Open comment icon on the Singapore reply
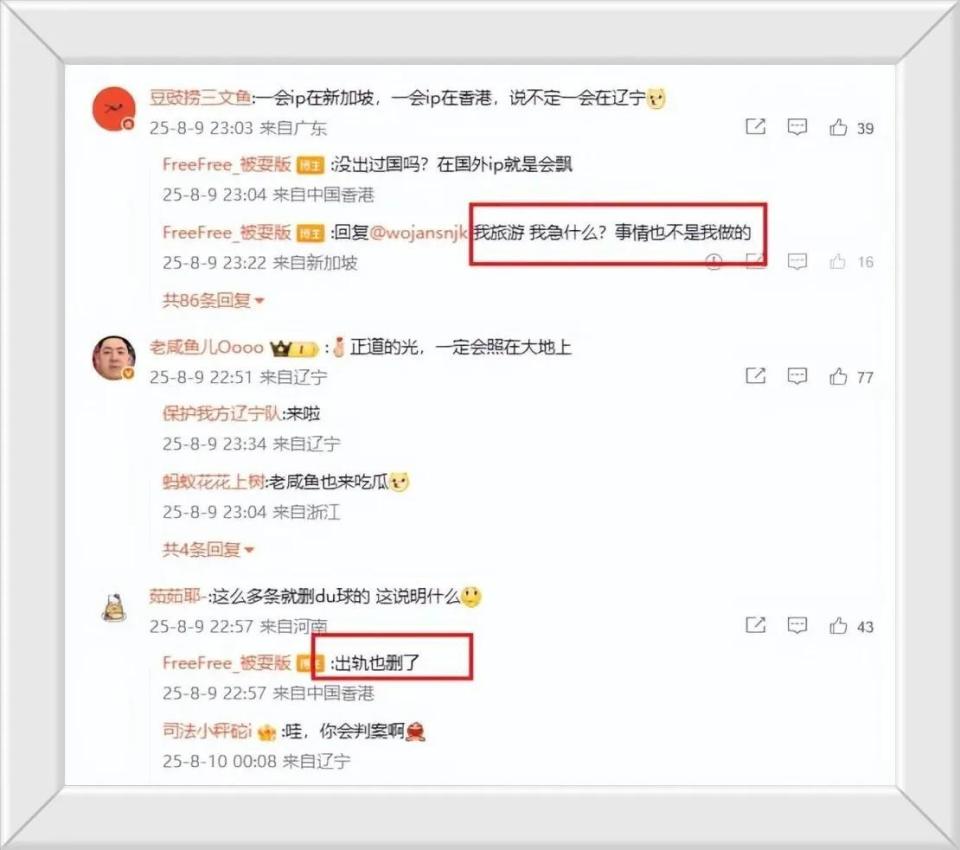This screenshot has width=960, height=850. coord(797,261)
